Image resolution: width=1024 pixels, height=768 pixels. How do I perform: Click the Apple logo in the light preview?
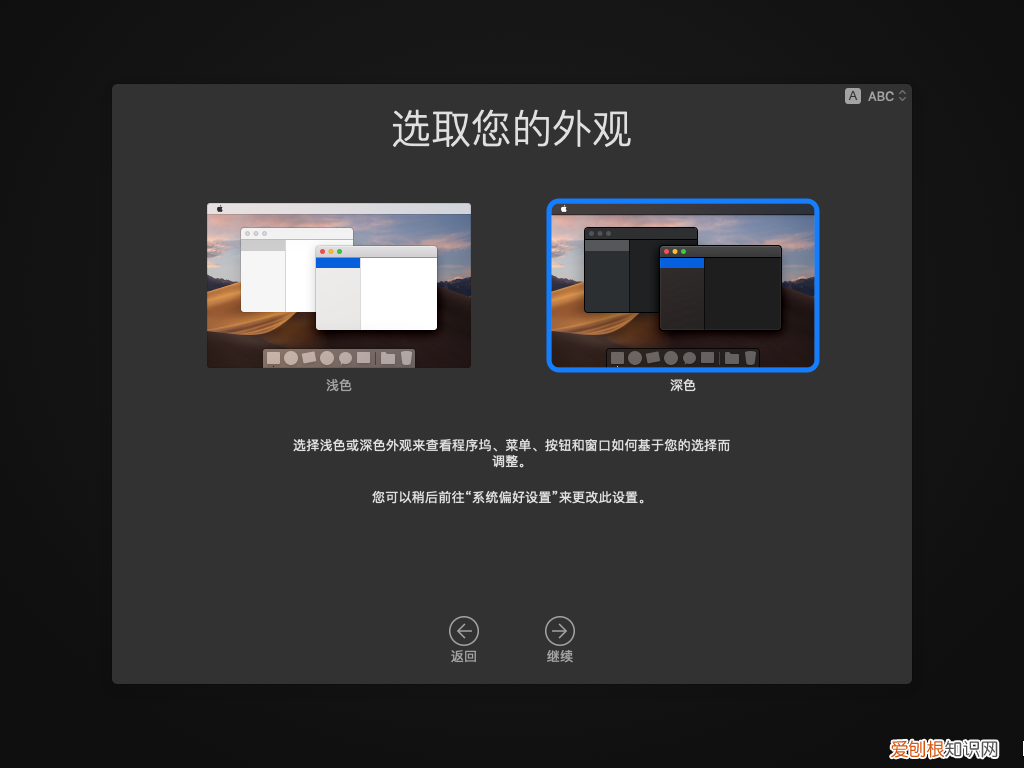[x=221, y=208]
